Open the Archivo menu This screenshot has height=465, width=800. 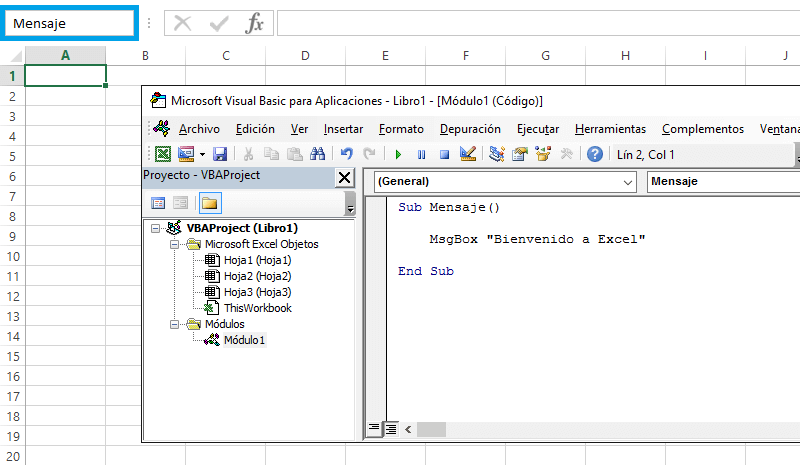pyautogui.click(x=199, y=129)
